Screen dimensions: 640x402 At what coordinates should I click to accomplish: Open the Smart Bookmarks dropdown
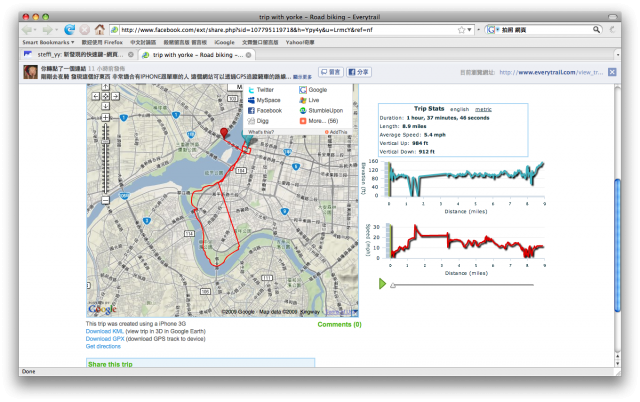pos(48,42)
